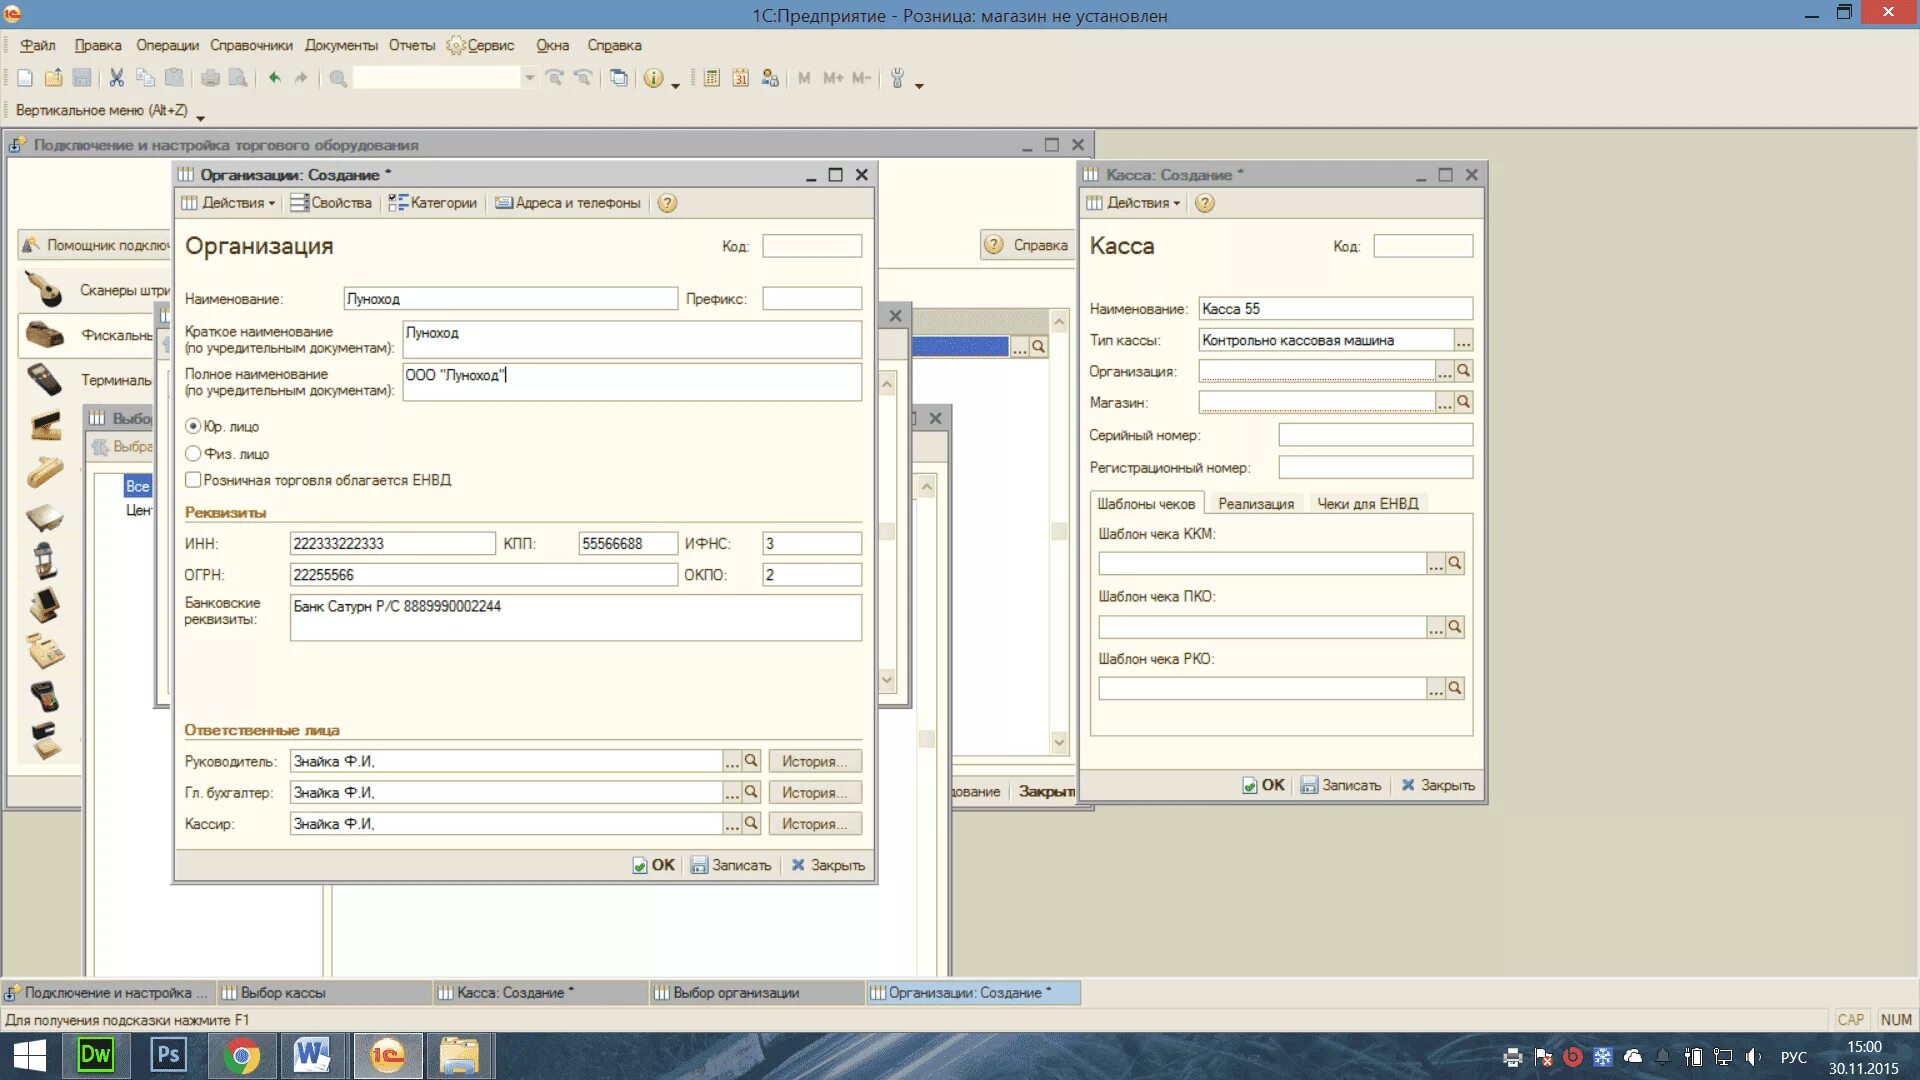Click magnifier for Шаблон чека РКО

click(1455, 688)
